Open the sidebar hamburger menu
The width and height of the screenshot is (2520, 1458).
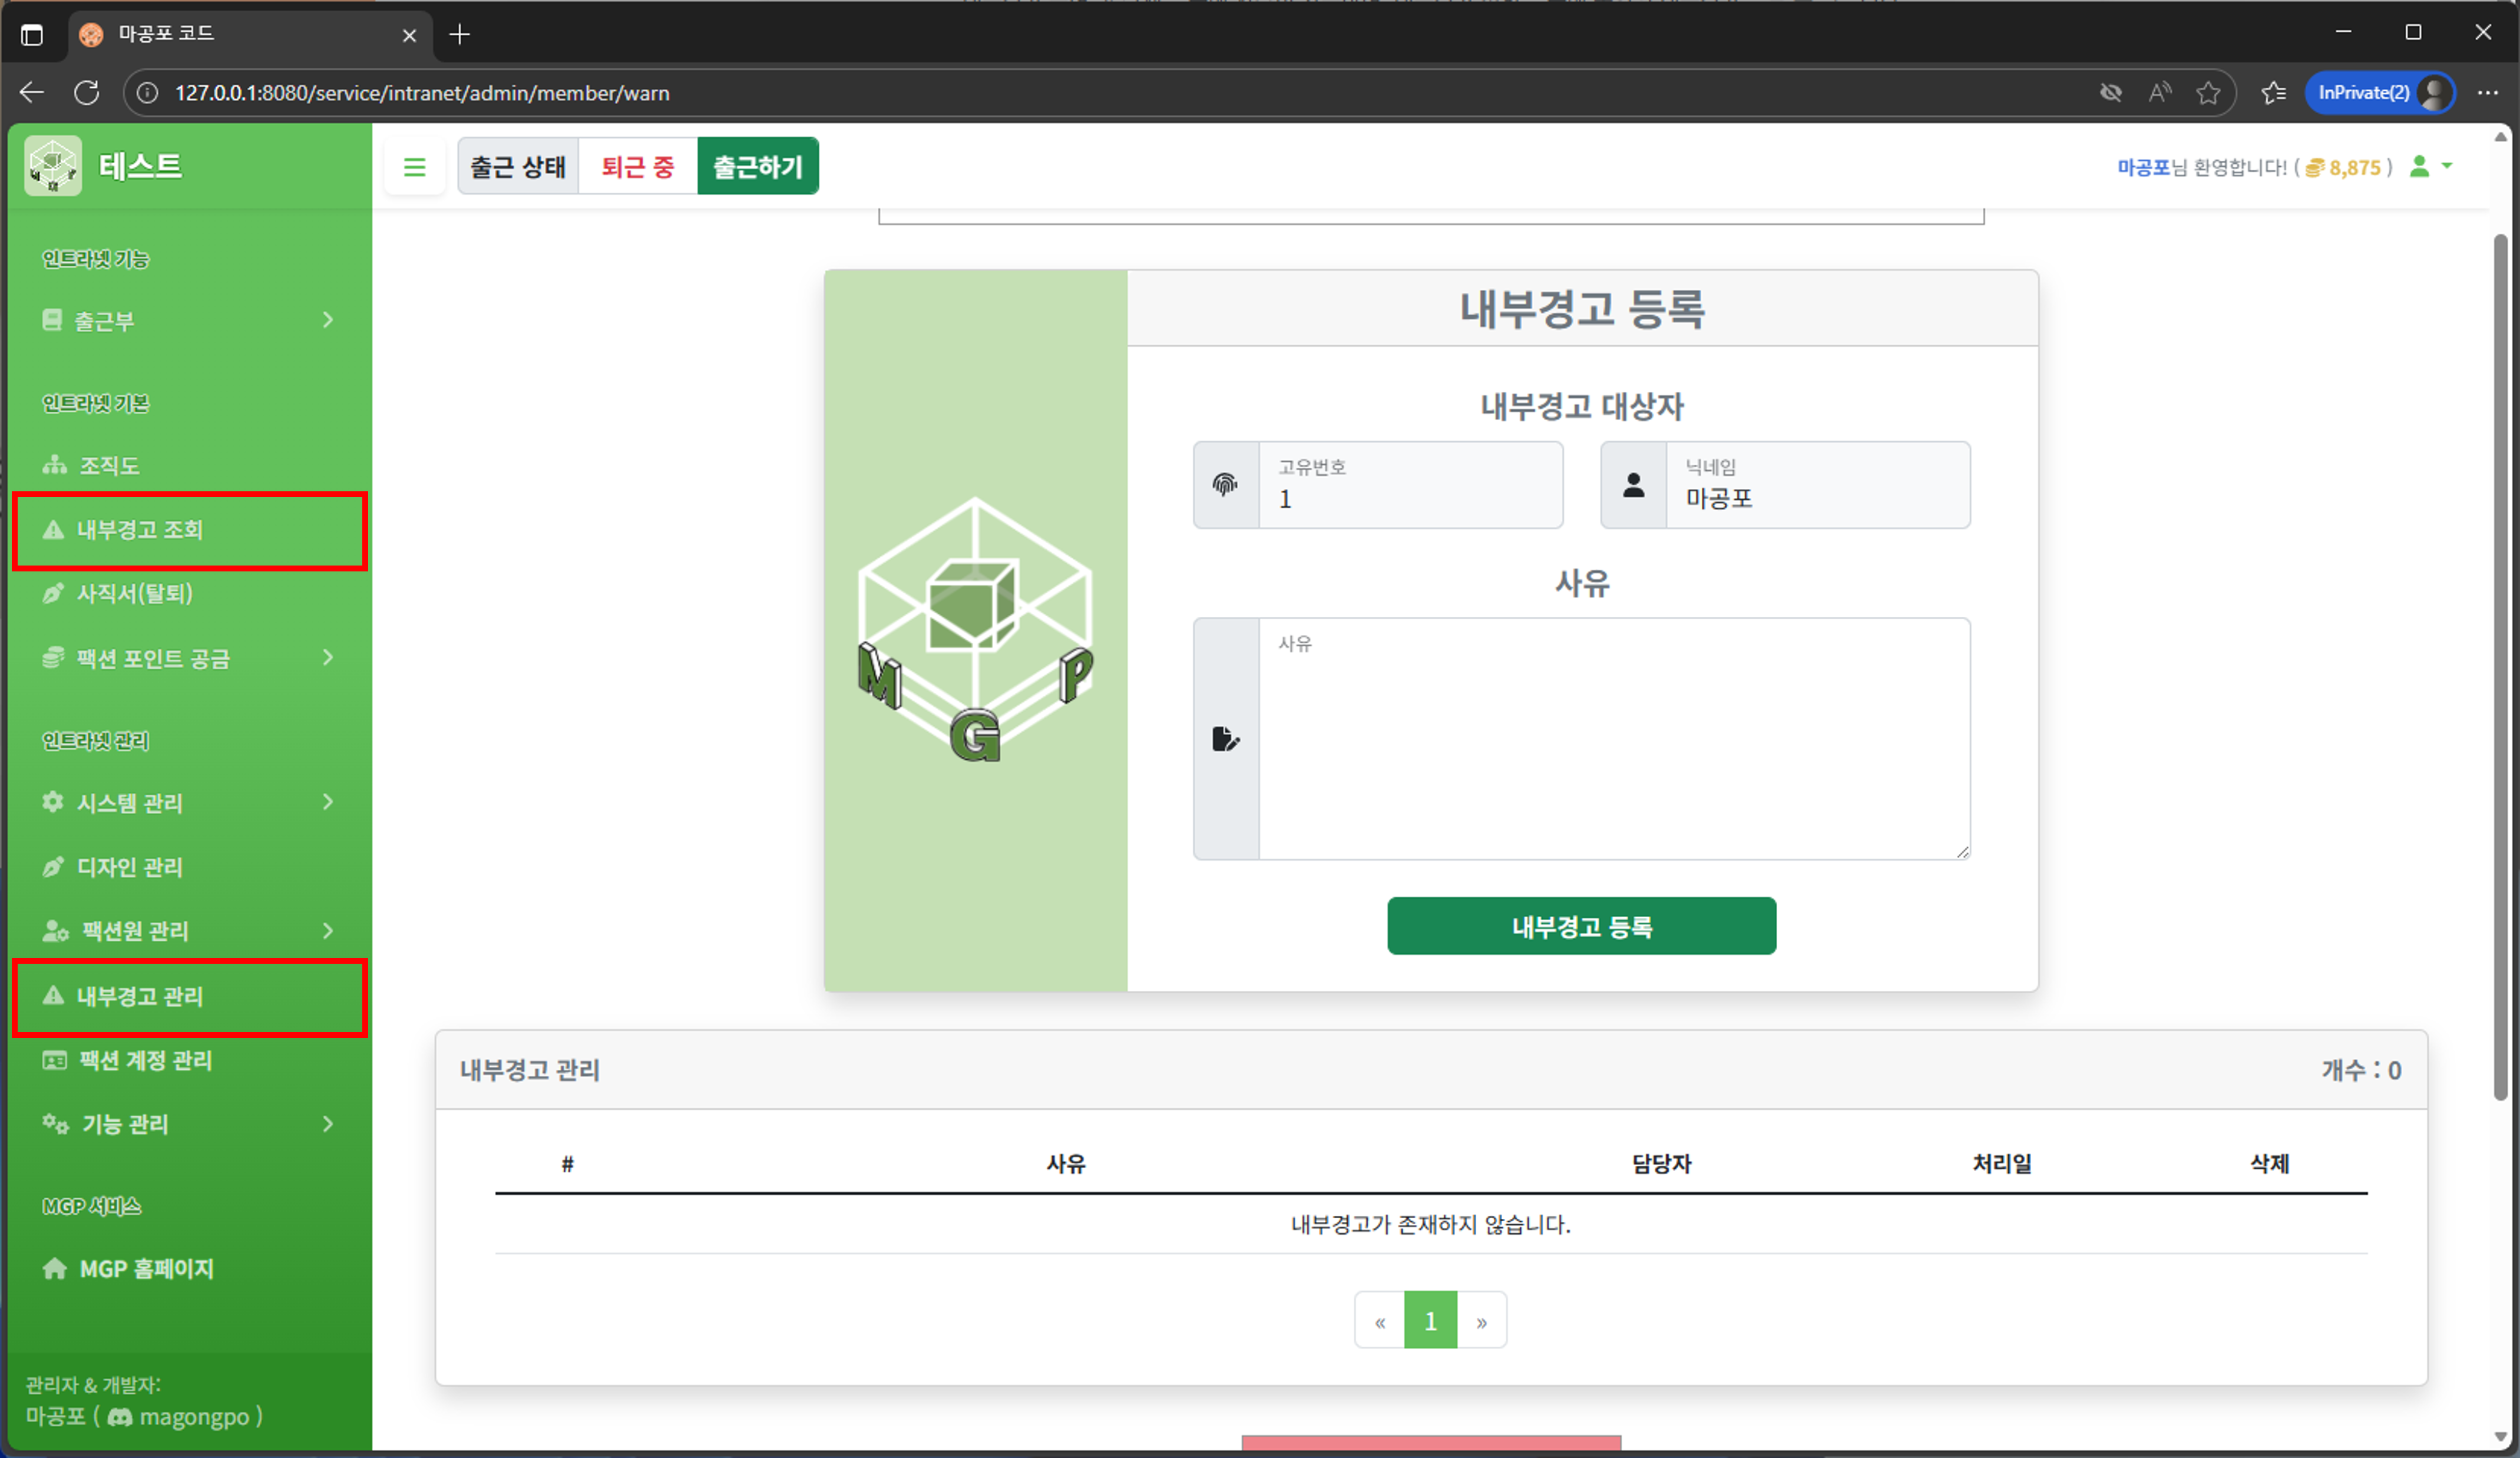[415, 166]
